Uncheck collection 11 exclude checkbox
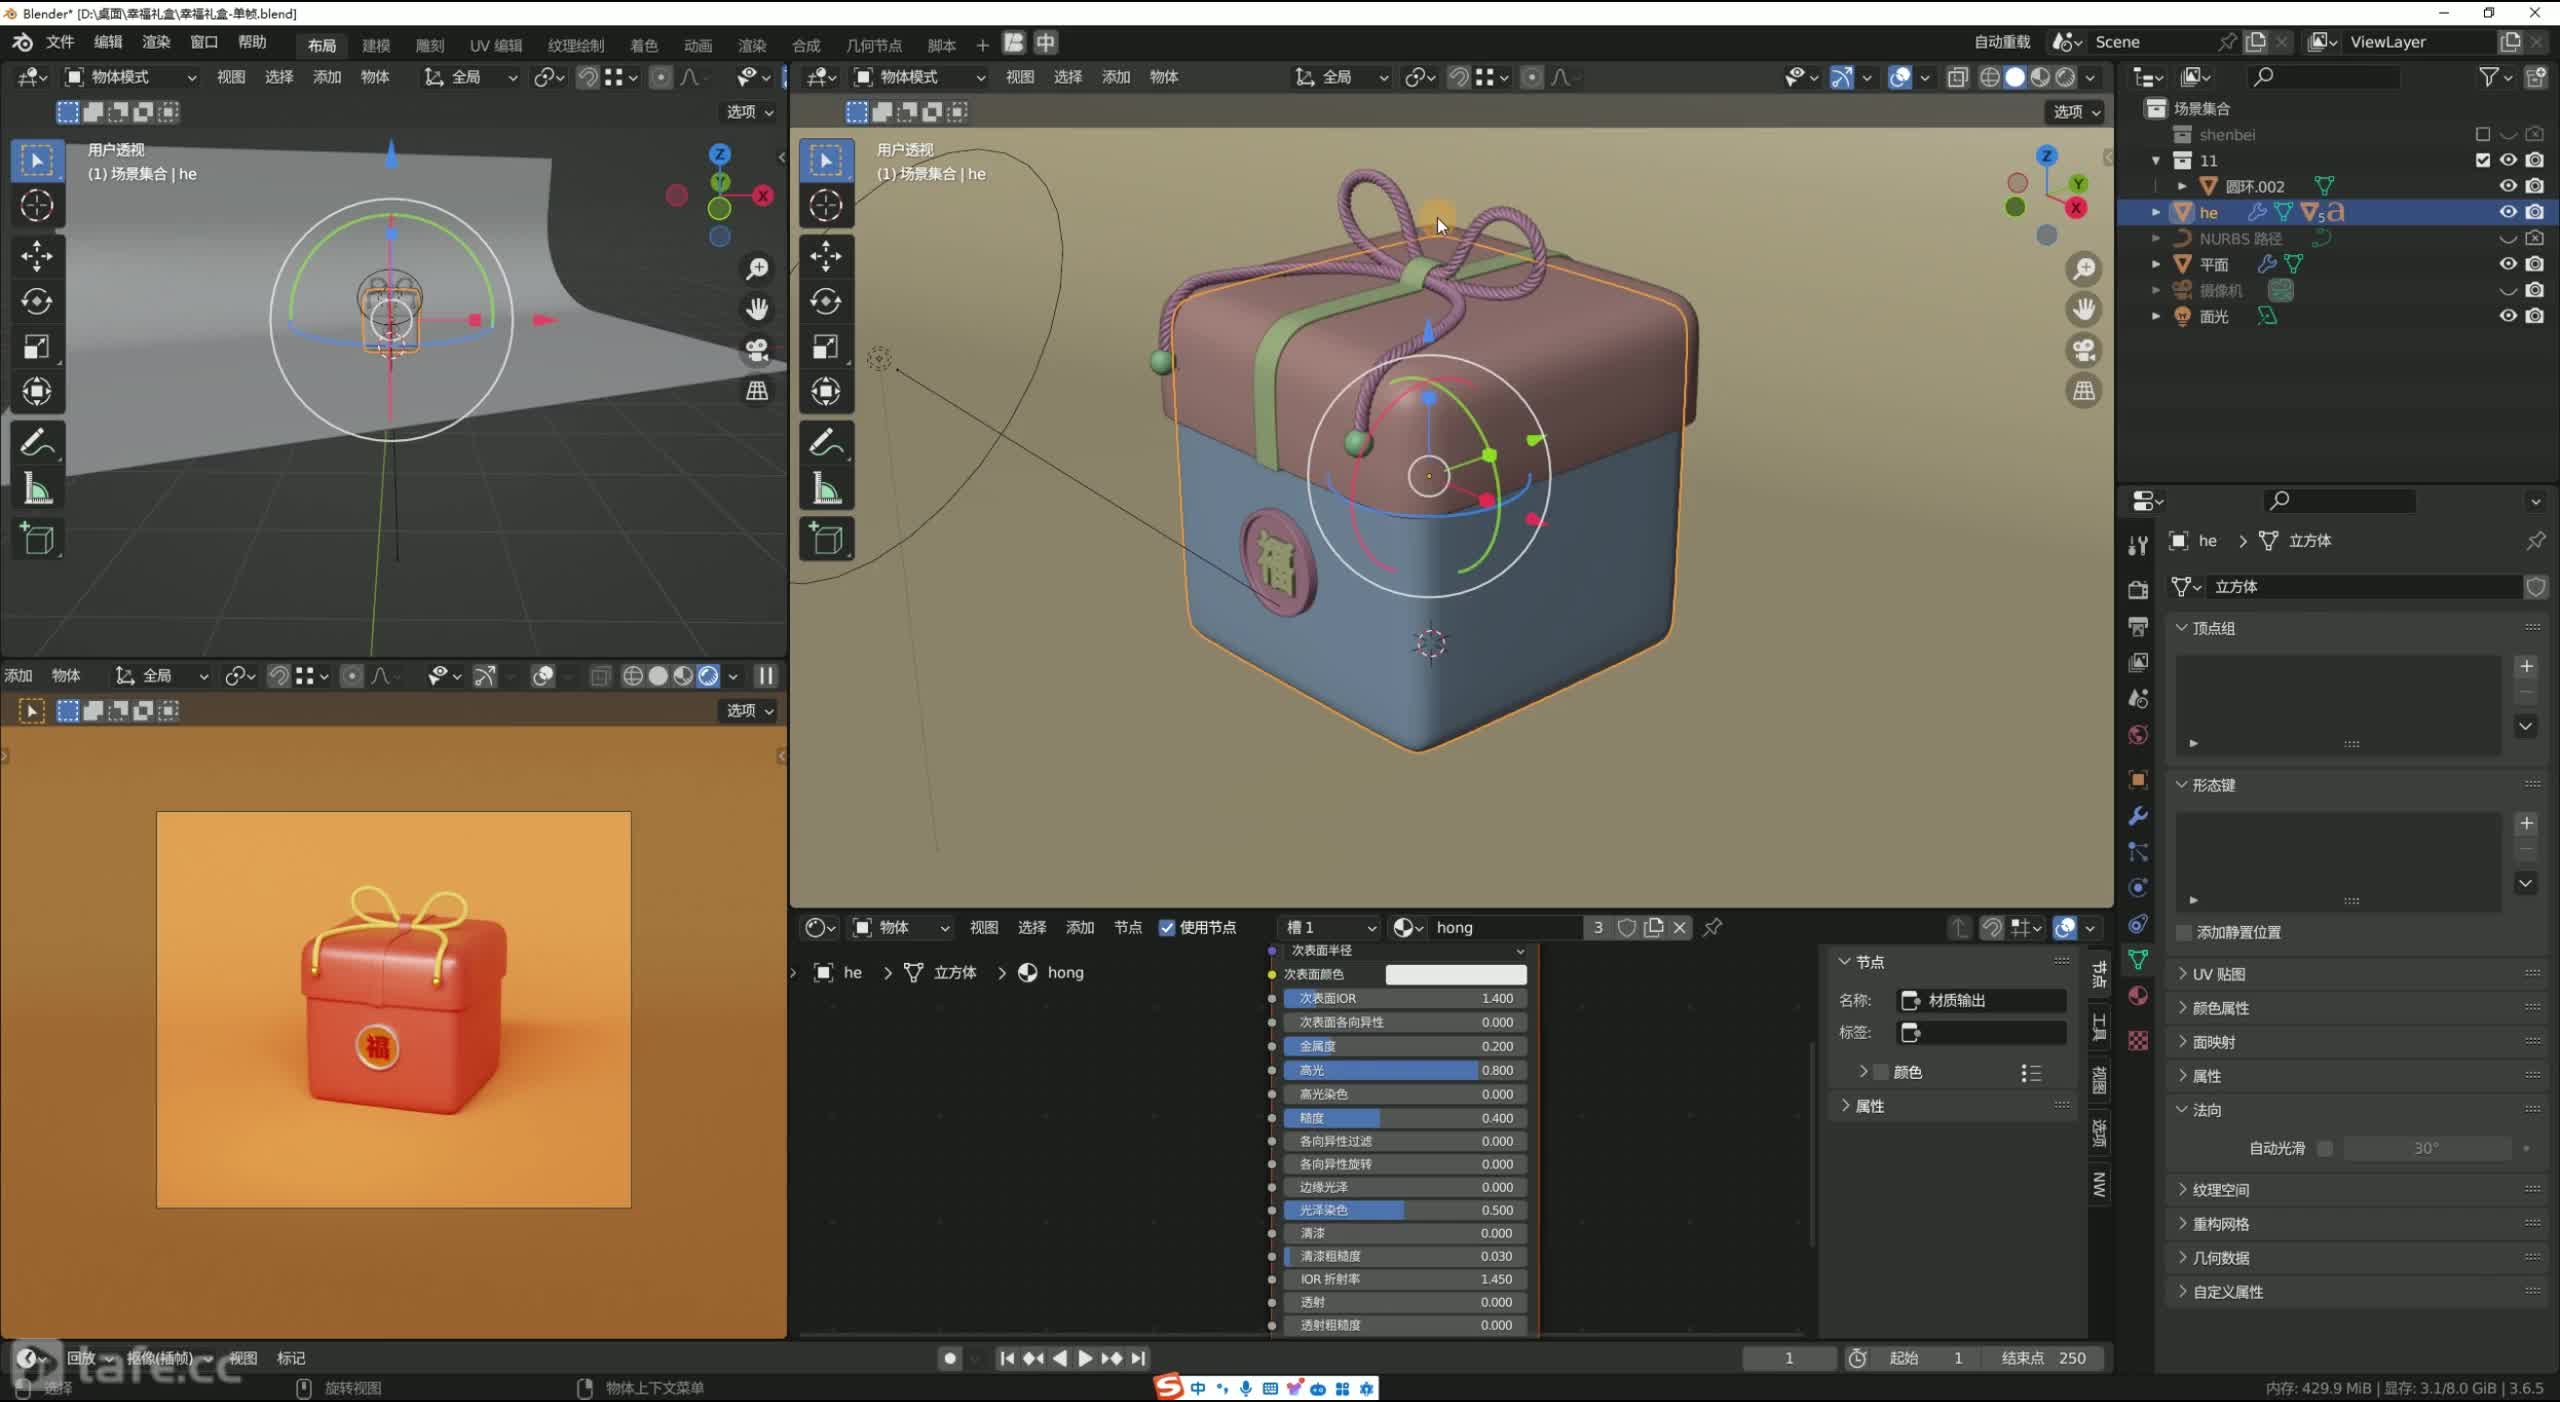Viewport: 2560px width, 1402px height. (2482, 160)
